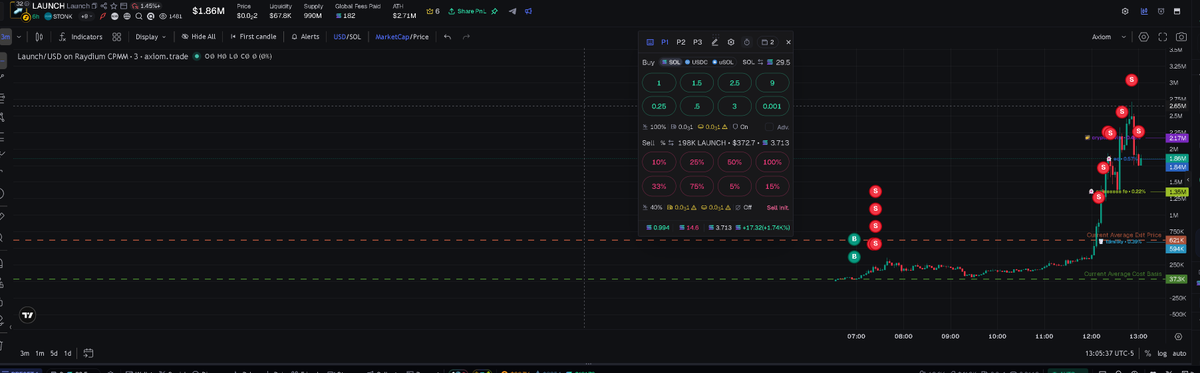
Task: Sell 75% of LAUNCH holdings
Action: pyautogui.click(x=696, y=186)
